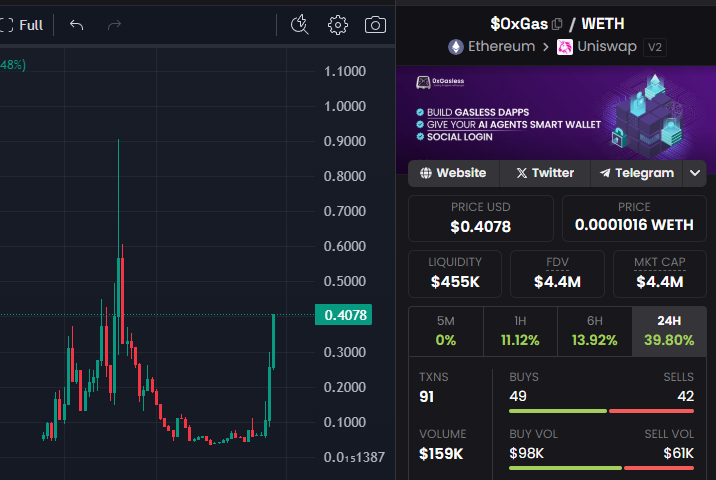716x480 pixels.
Task: Click the 0.5000 price axis label
Action: pyautogui.click(x=345, y=281)
